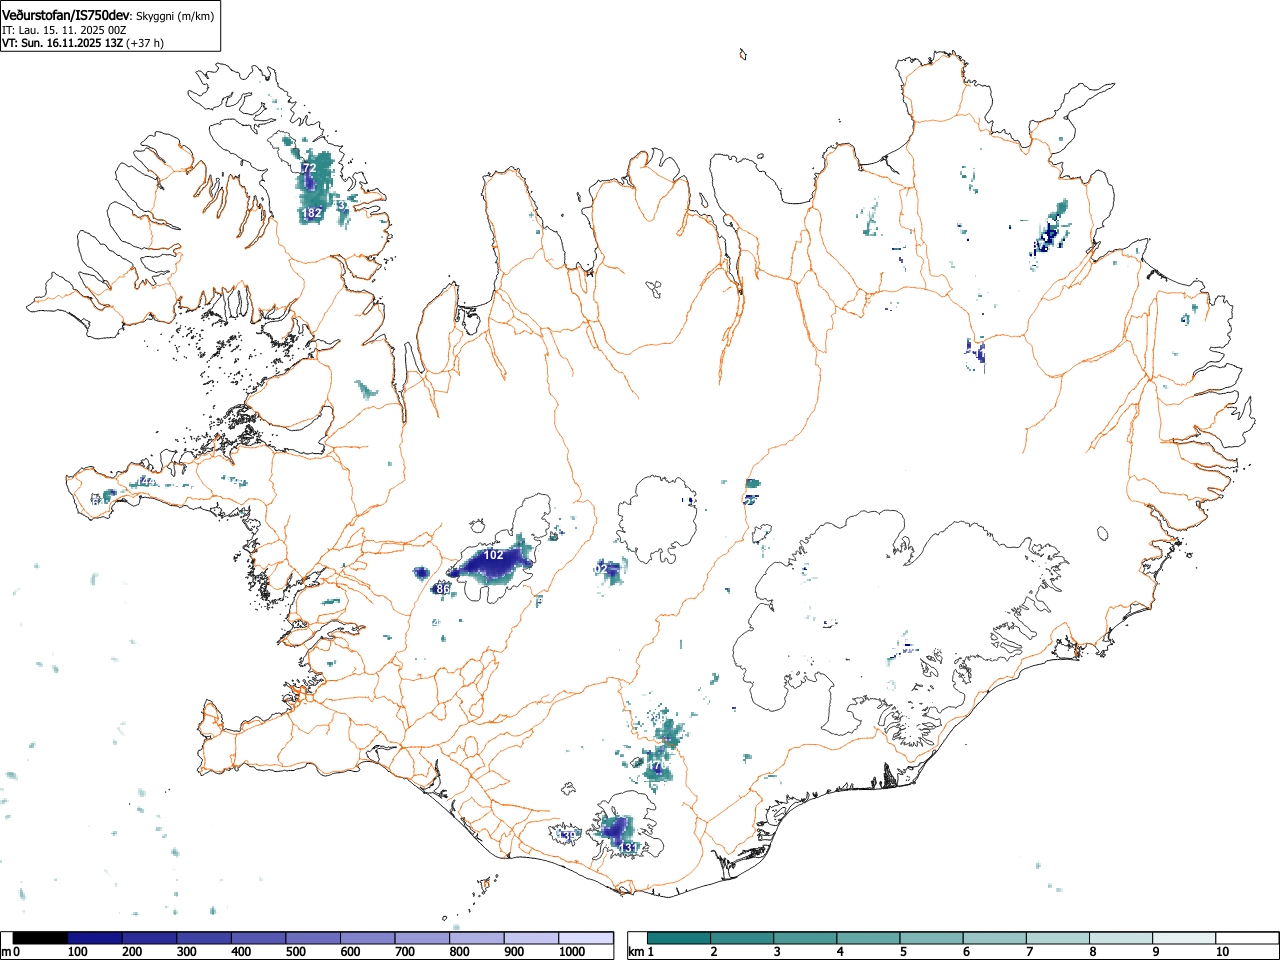
Task: Click the 'm' unit label of the legend
Action: [6, 952]
